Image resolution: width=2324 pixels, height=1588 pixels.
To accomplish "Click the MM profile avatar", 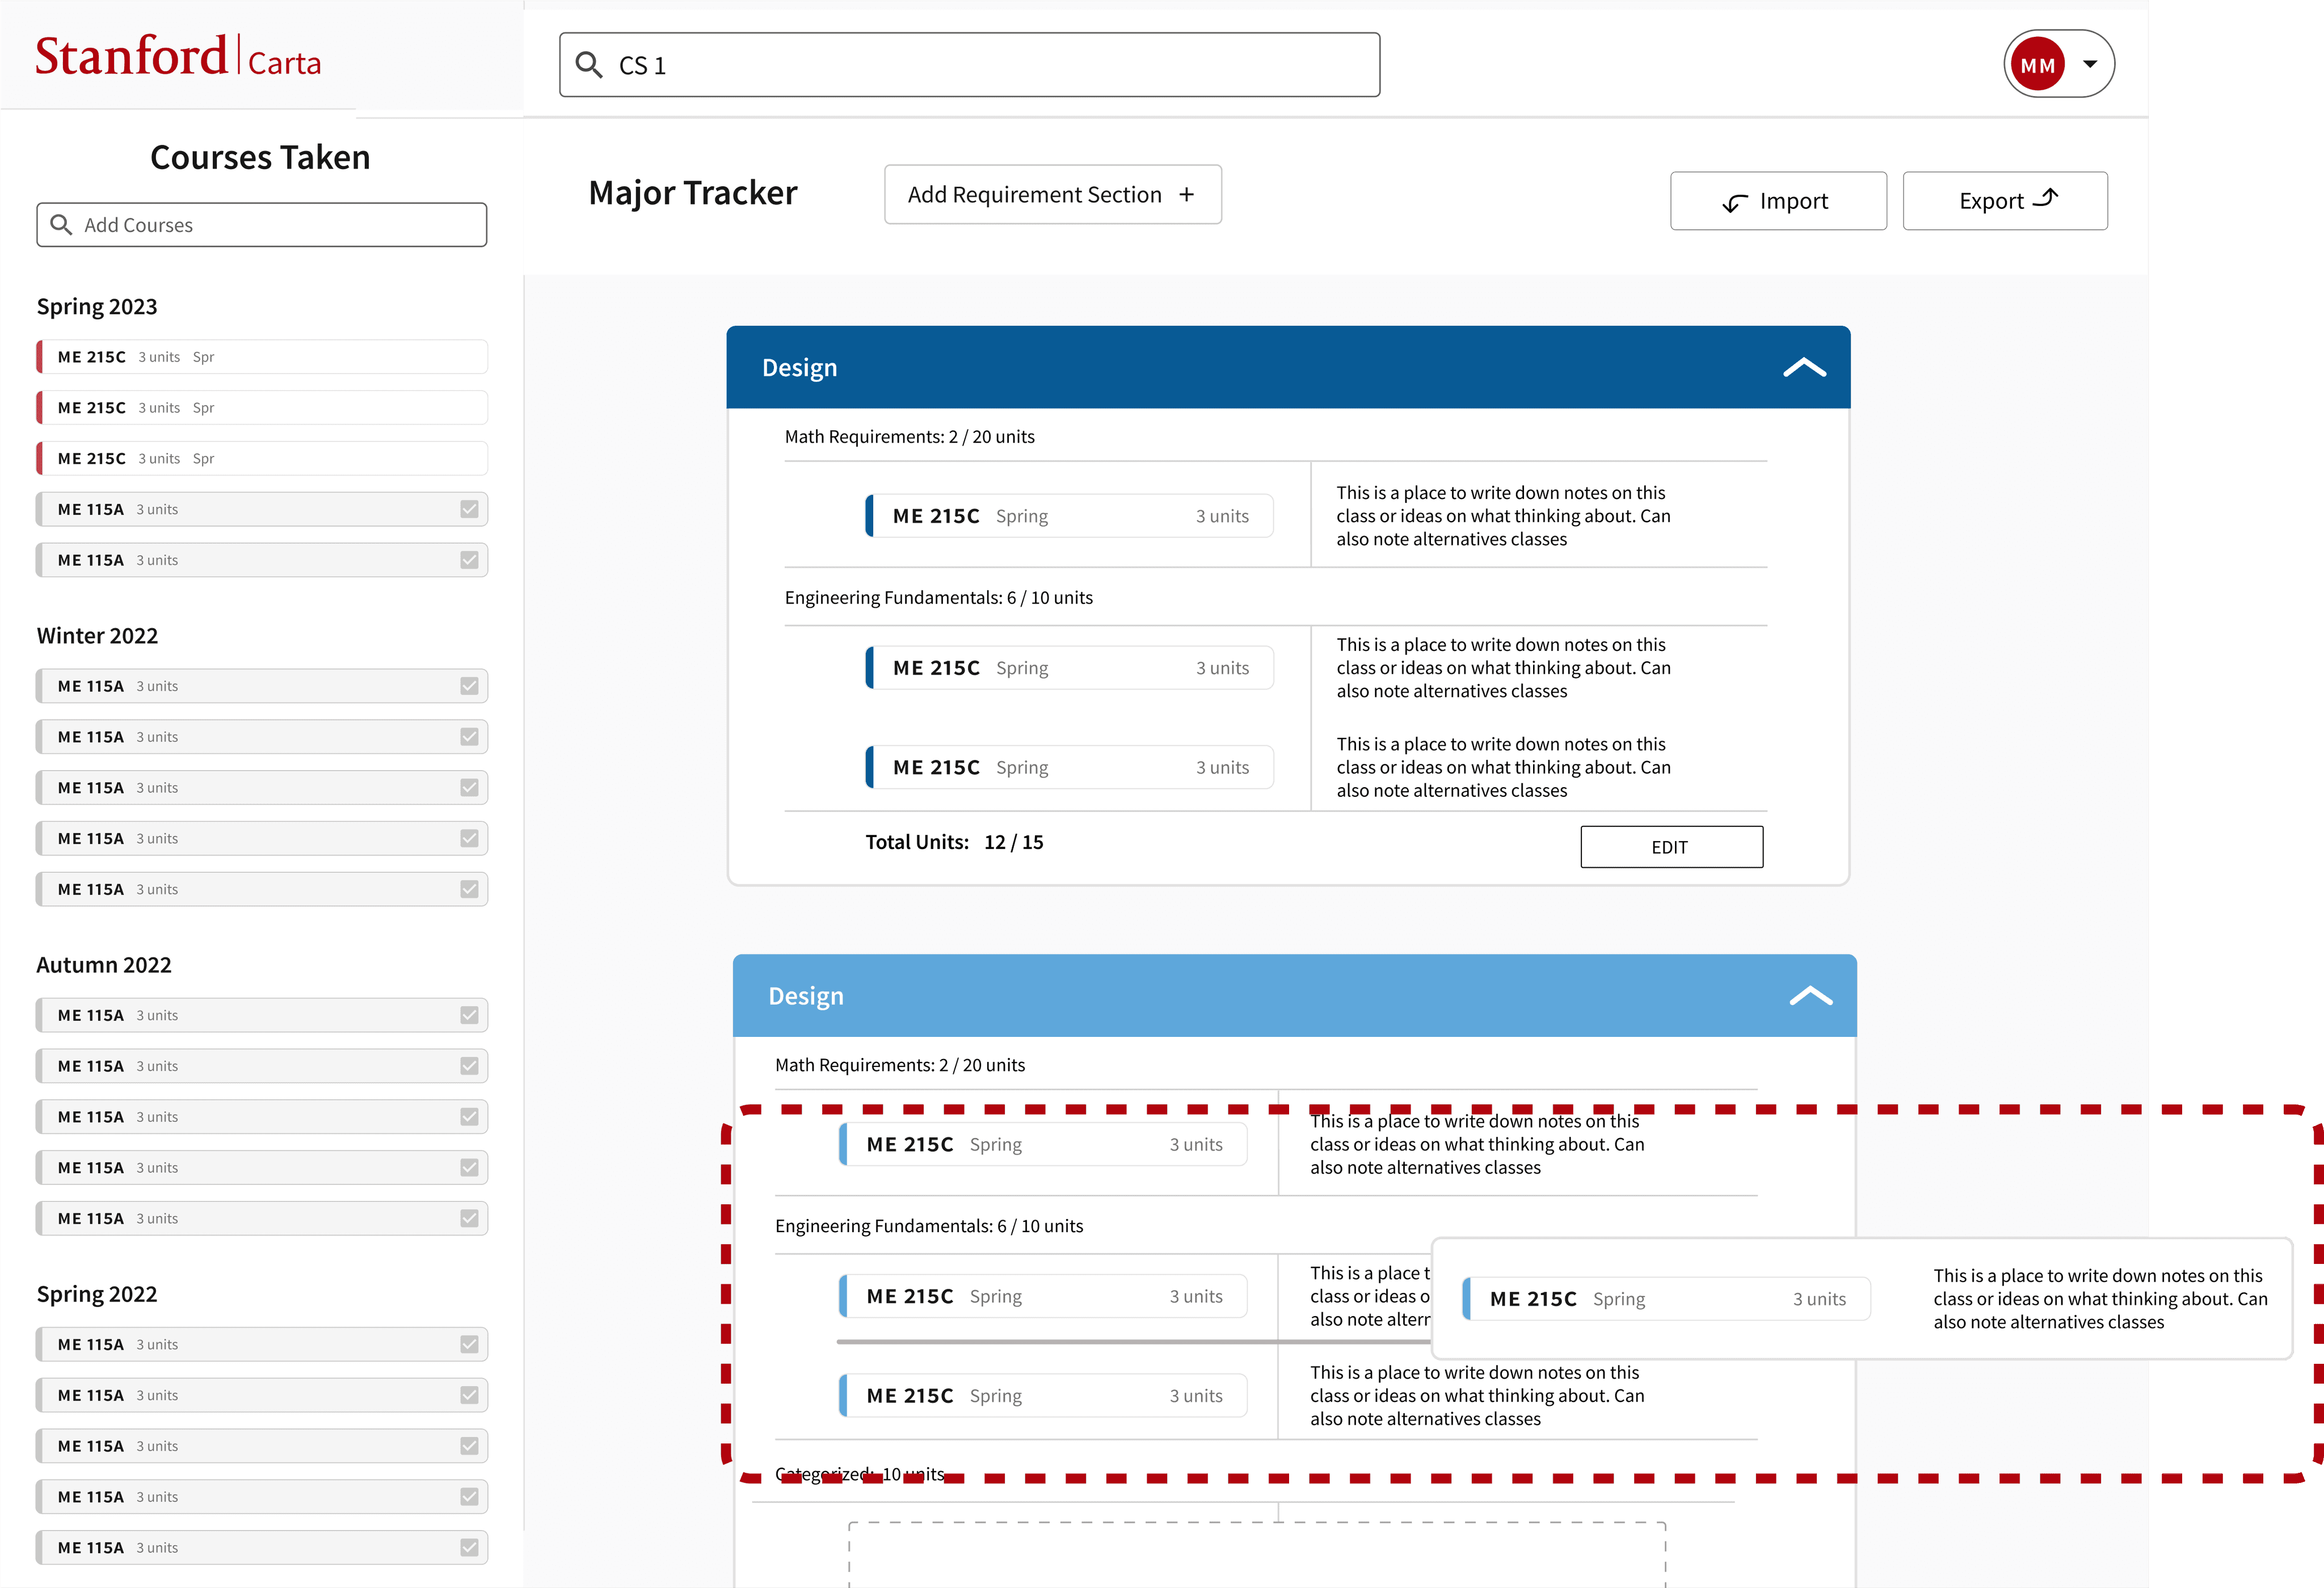I will tap(2037, 65).
